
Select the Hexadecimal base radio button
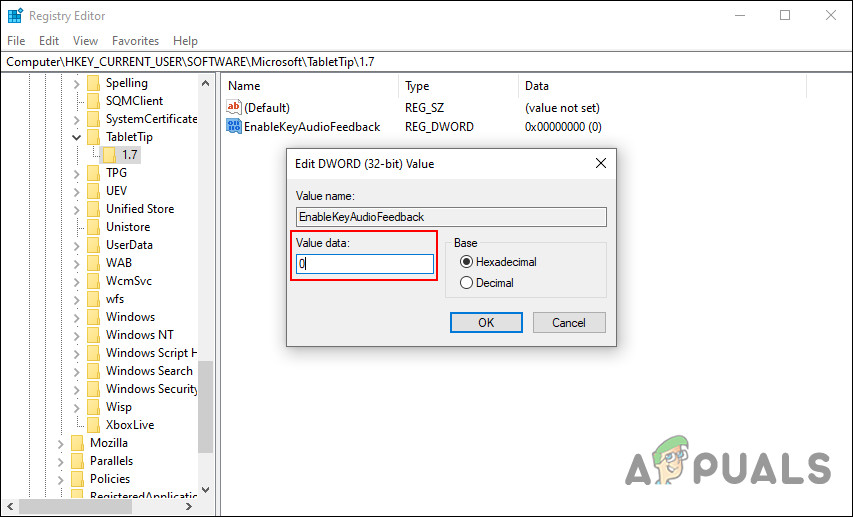(x=466, y=262)
